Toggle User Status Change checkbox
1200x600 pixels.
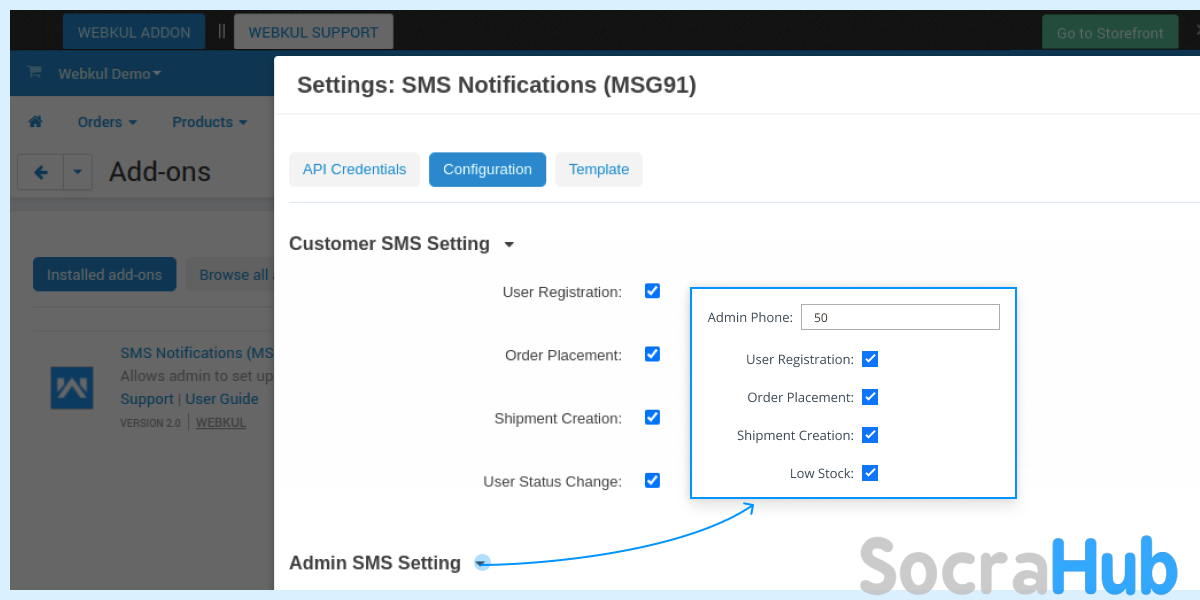(x=652, y=480)
